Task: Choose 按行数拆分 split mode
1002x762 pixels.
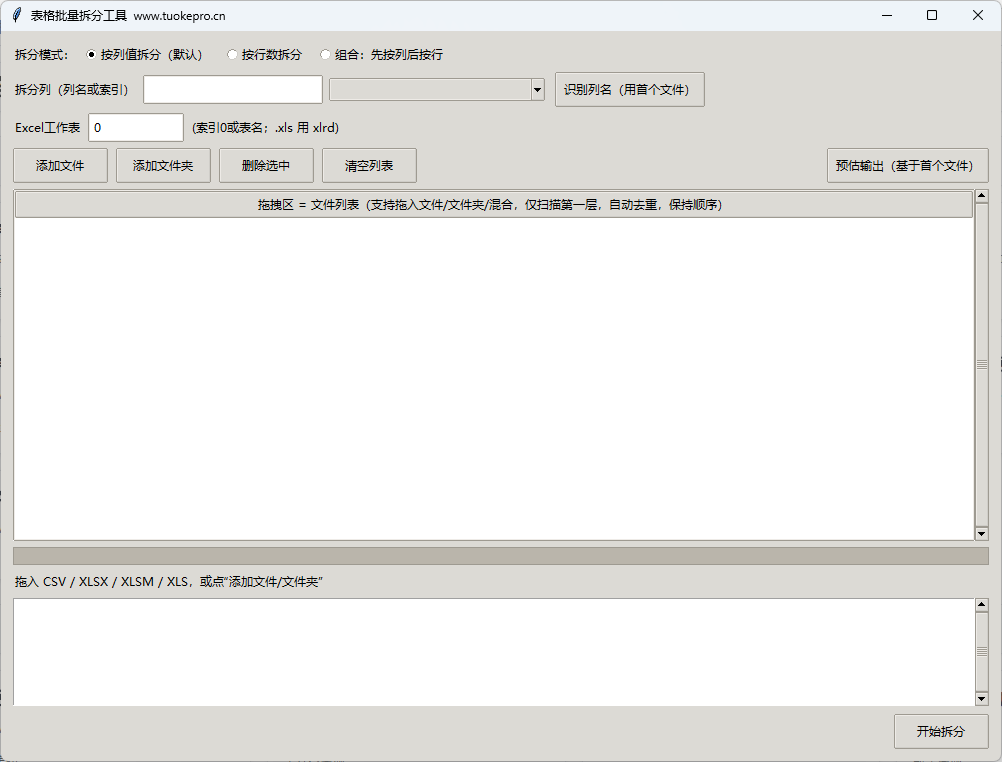Action: 233,55
